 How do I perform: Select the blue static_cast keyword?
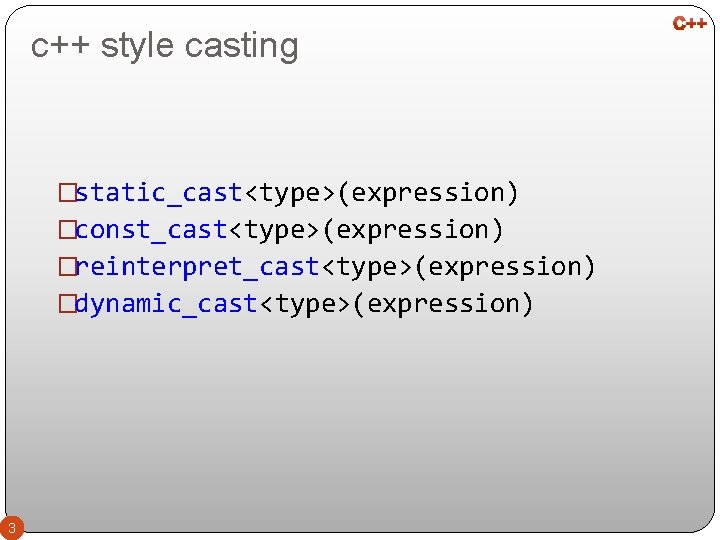pos(160,192)
